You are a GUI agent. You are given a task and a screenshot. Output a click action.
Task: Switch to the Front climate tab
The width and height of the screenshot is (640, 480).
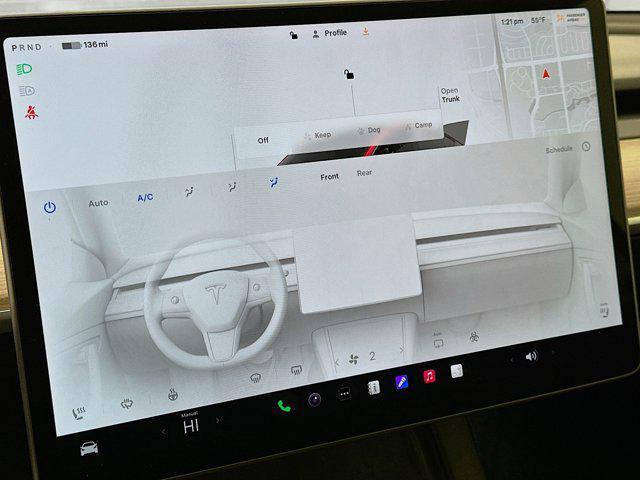(329, 177)
